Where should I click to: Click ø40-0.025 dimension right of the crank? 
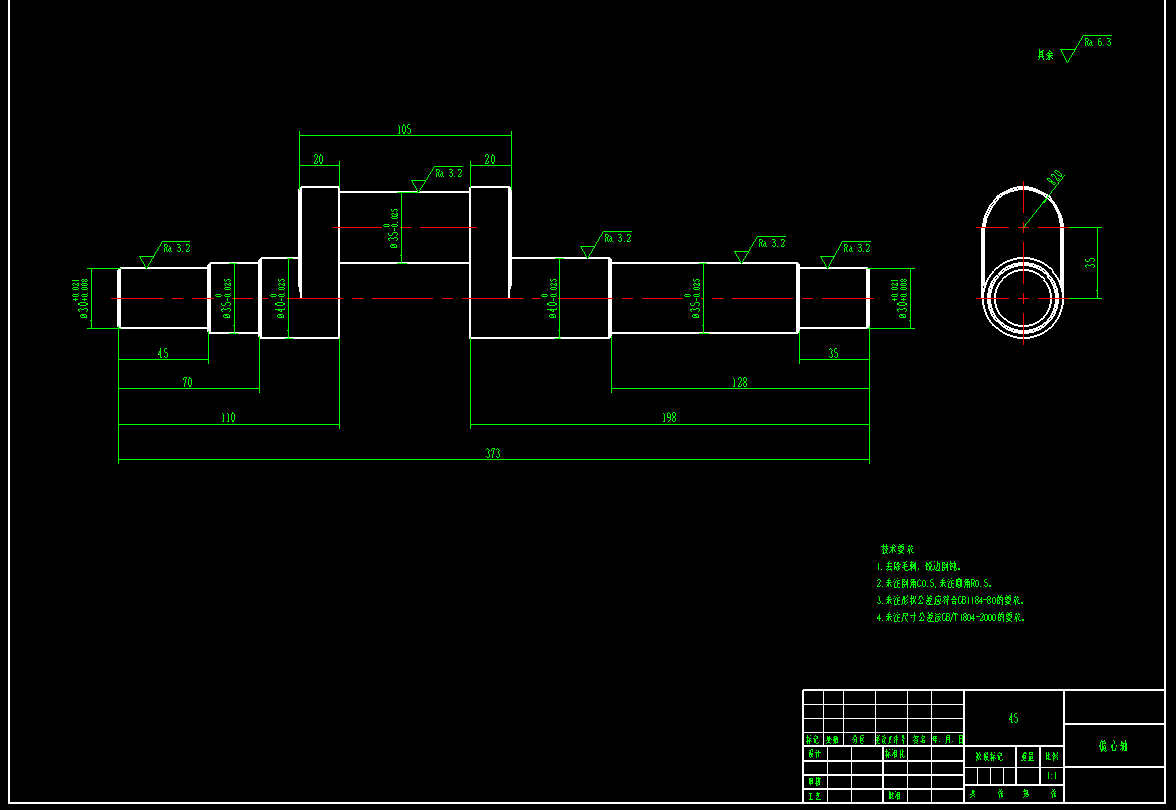550,298
